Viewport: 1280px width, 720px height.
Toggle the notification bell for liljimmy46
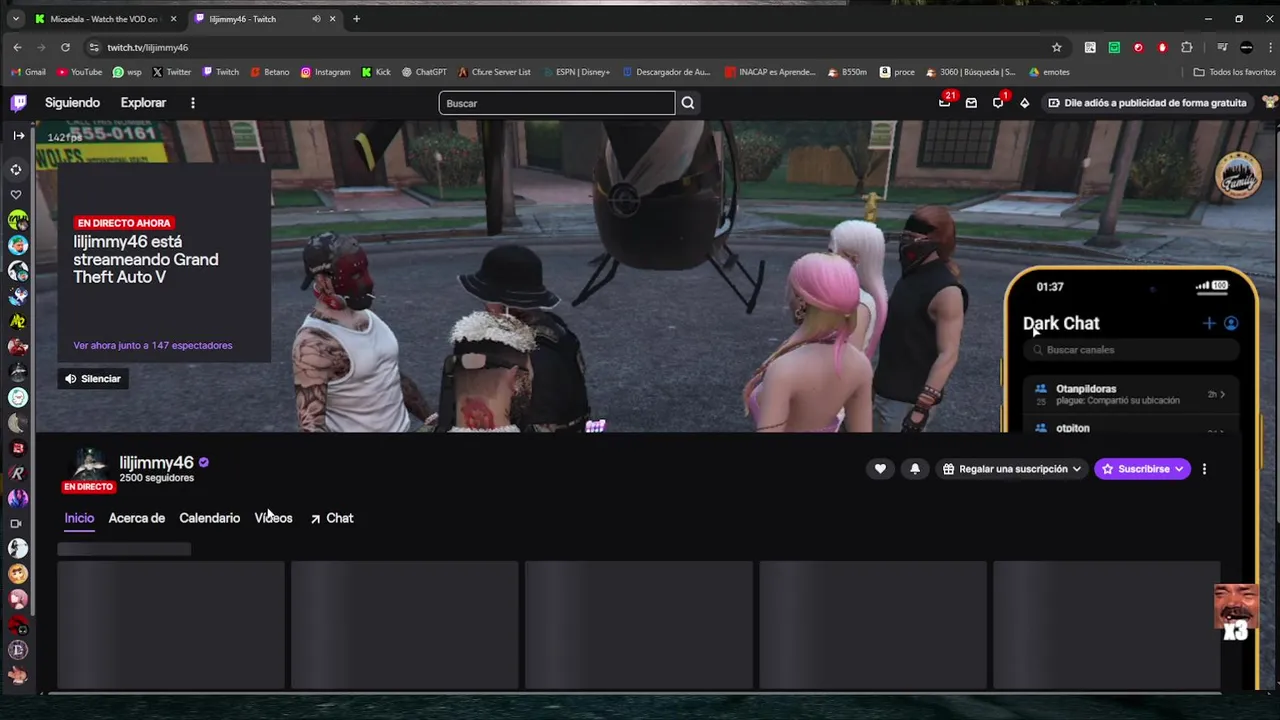pyautogui.click(x=915, y=469)
